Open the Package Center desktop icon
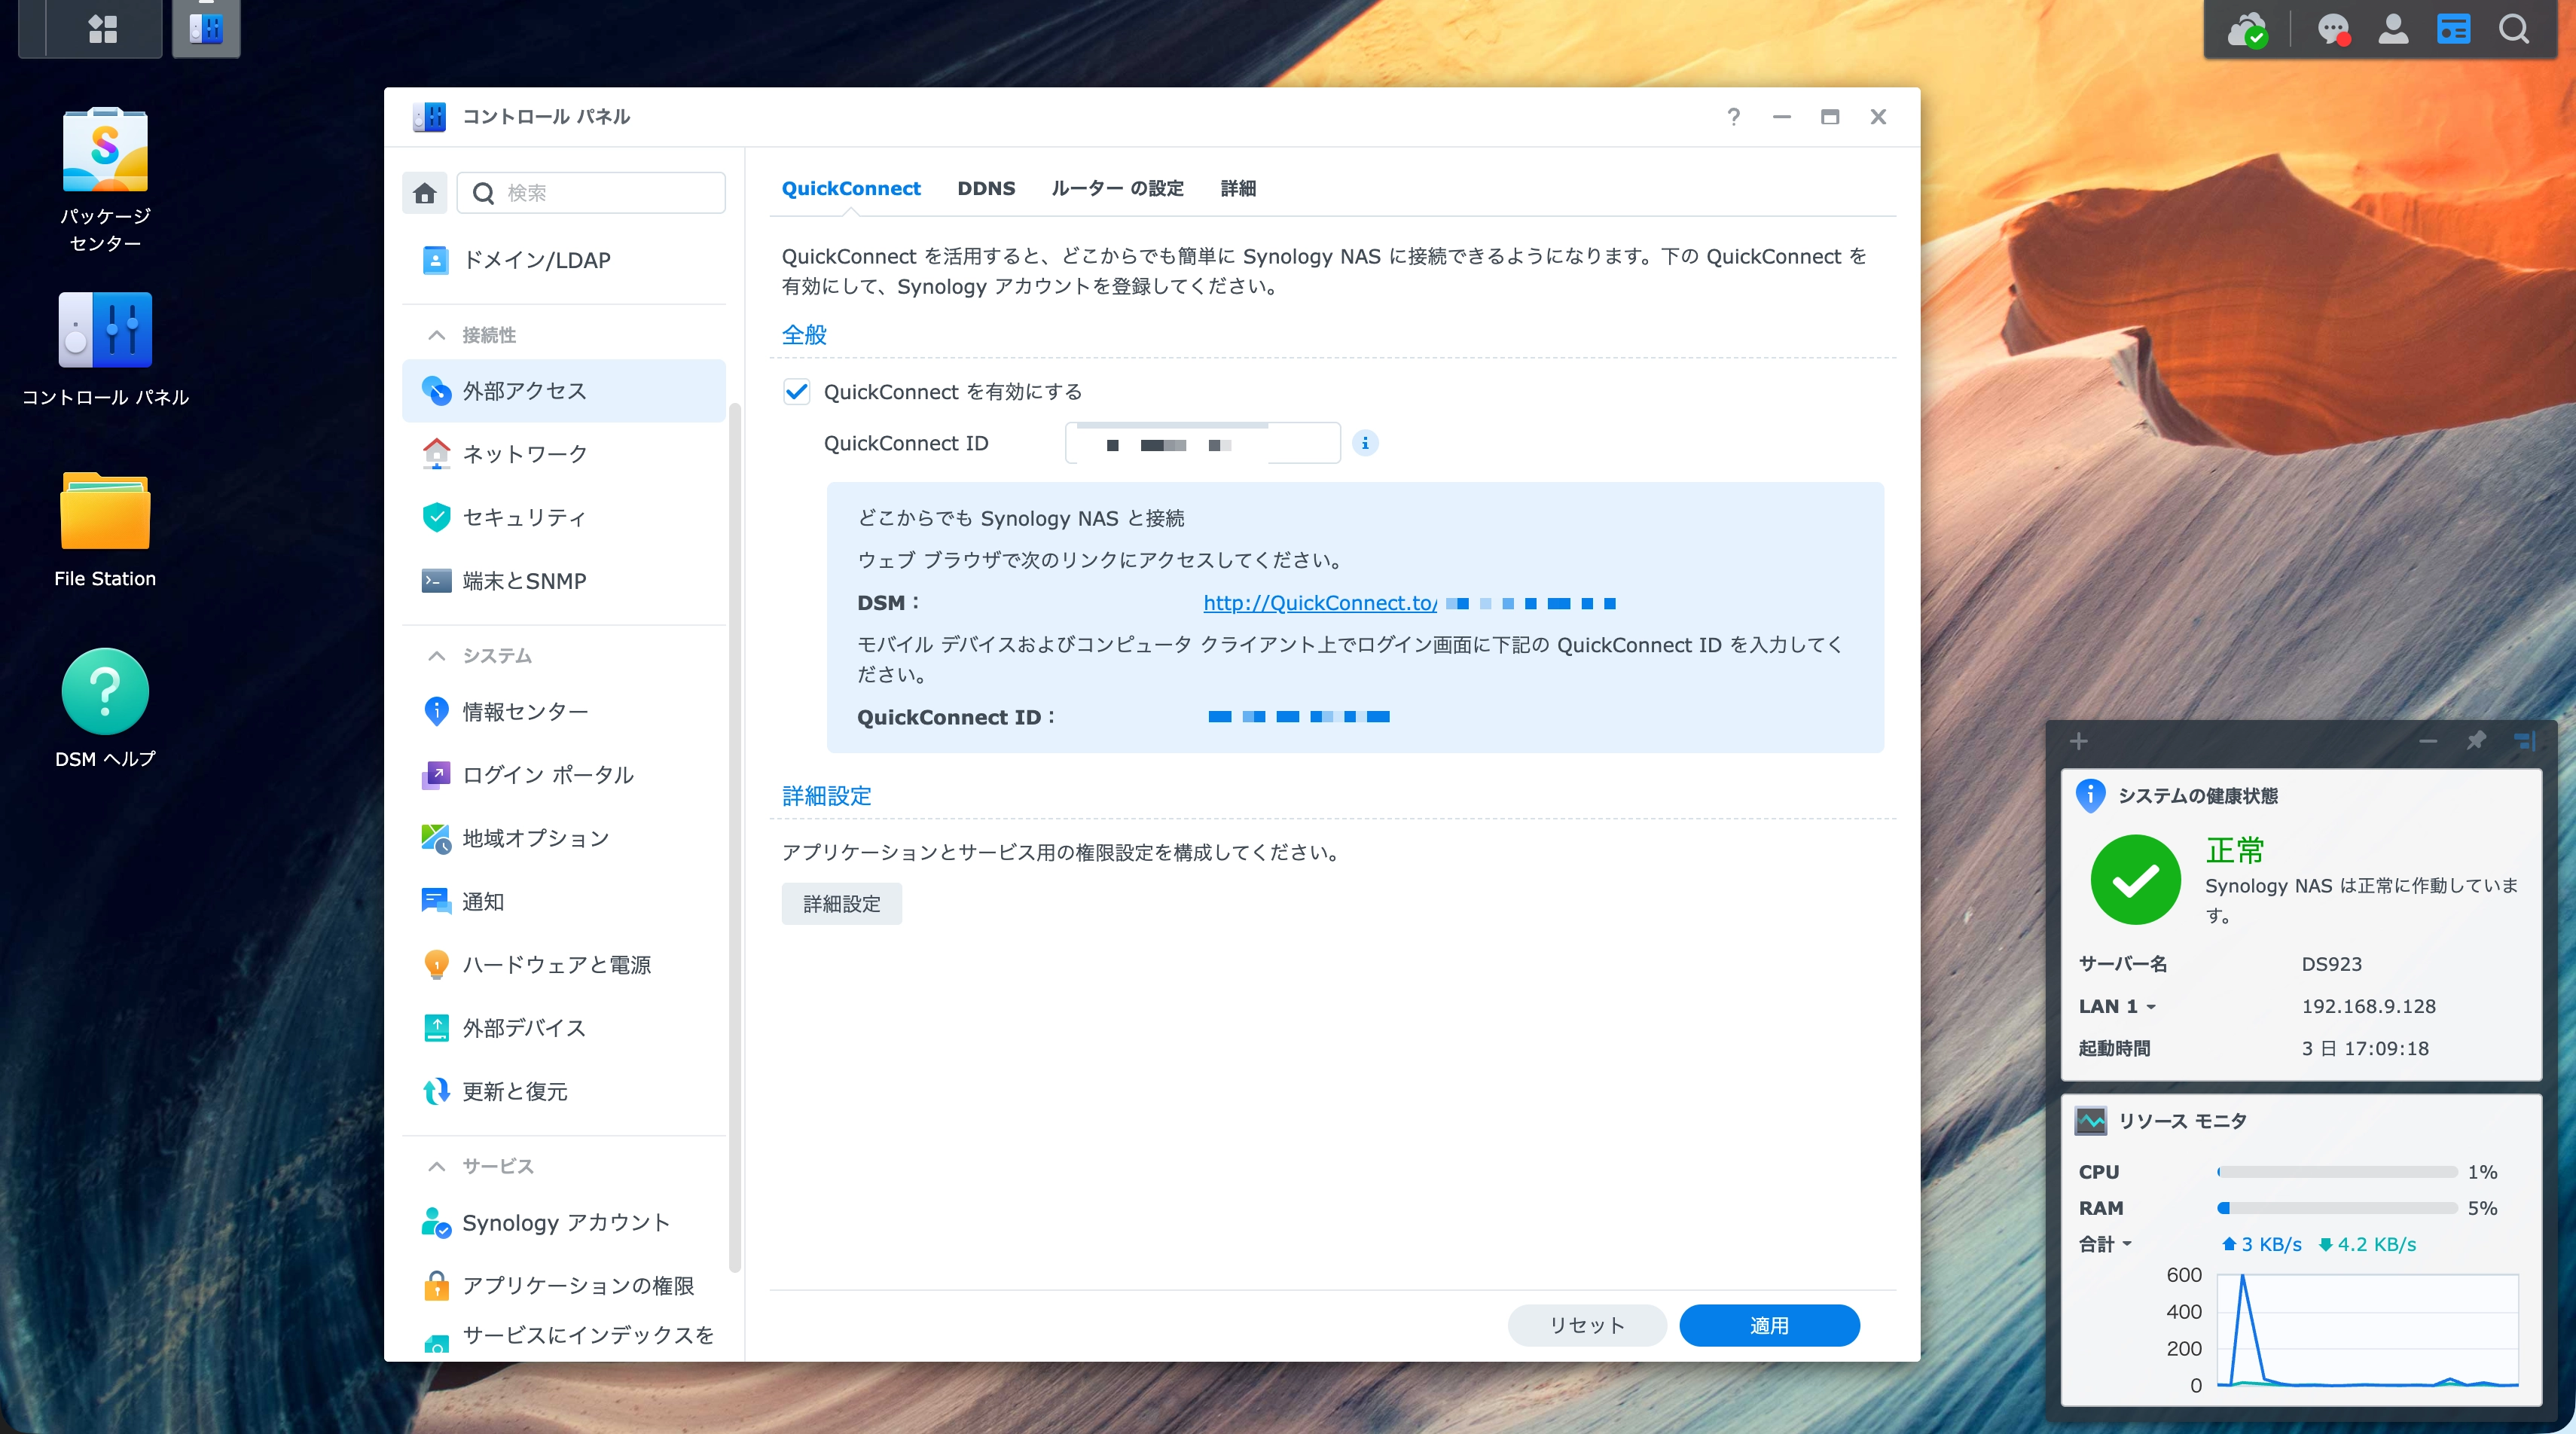Image resolution: width=2576 pixels, height=1434 pixels. pos(105,151)
